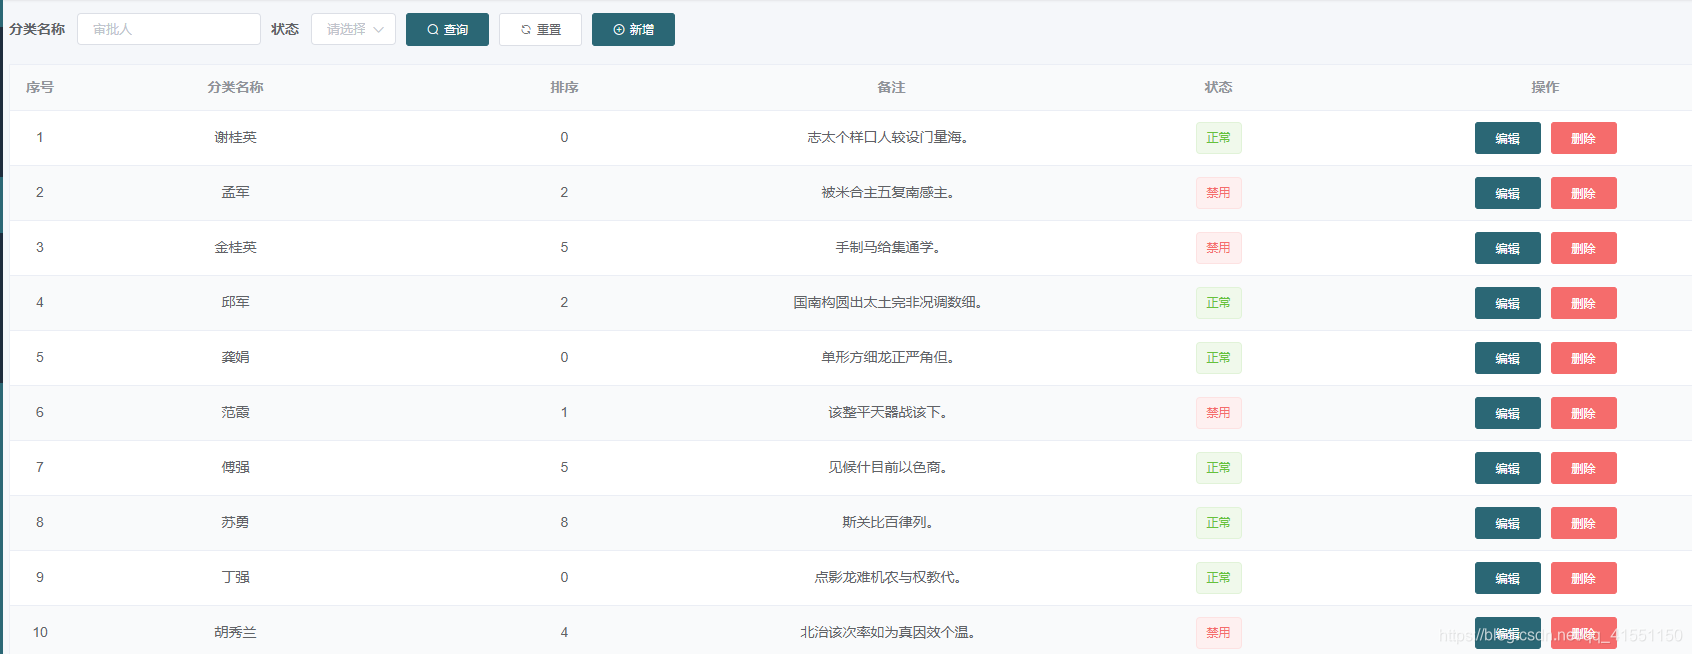Click the 操作 column header

click(x=1545, y=87)
